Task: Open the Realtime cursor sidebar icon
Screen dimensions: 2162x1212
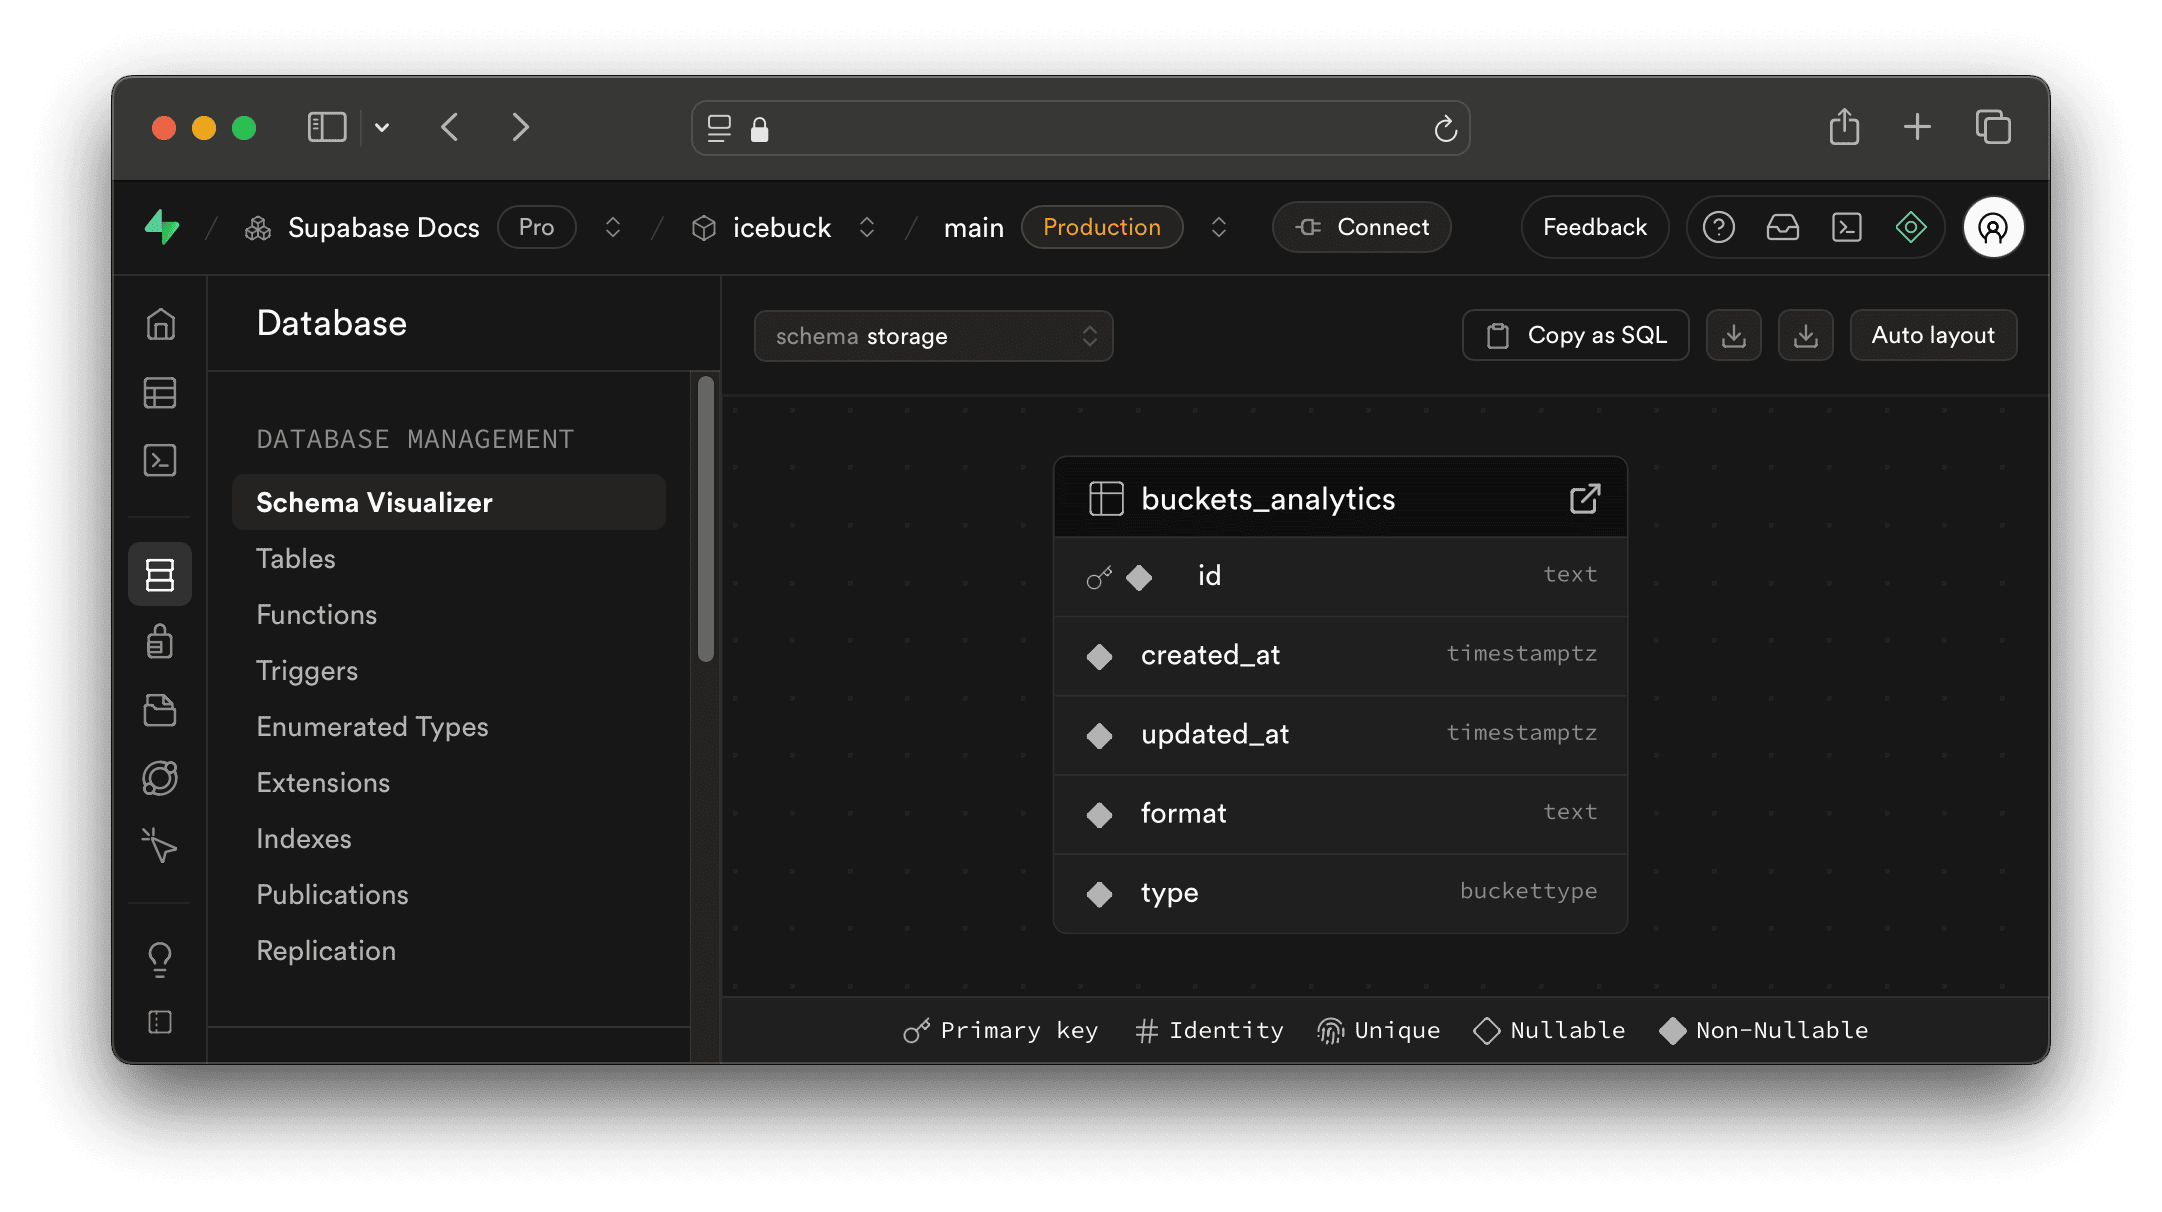Action: tap(160, 845)
